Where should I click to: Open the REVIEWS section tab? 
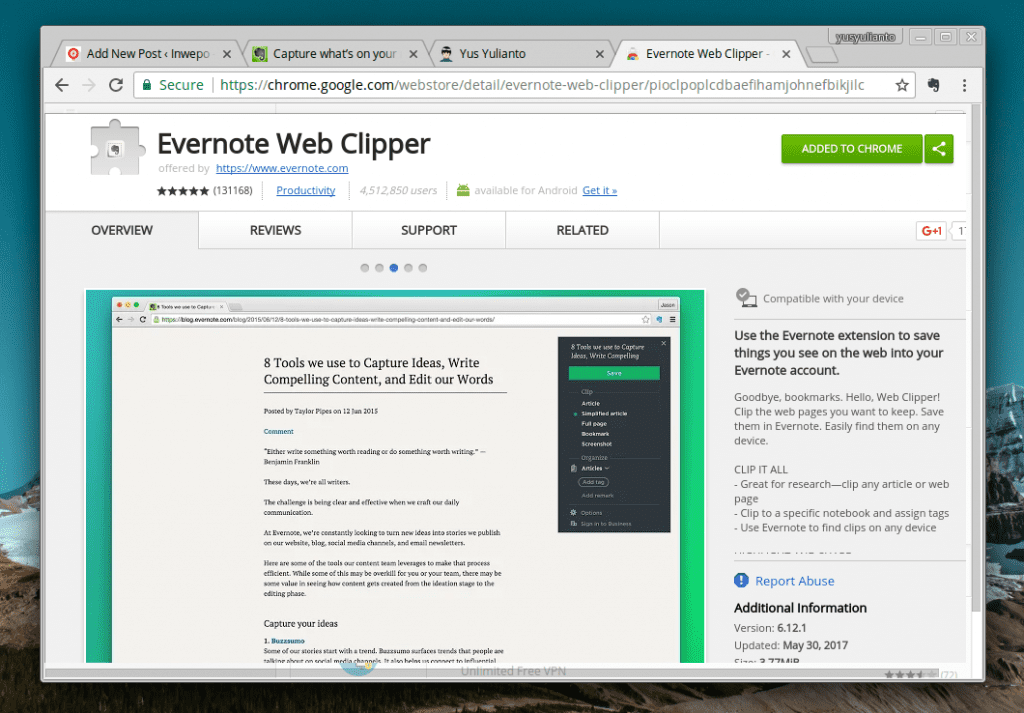[275, 230]
